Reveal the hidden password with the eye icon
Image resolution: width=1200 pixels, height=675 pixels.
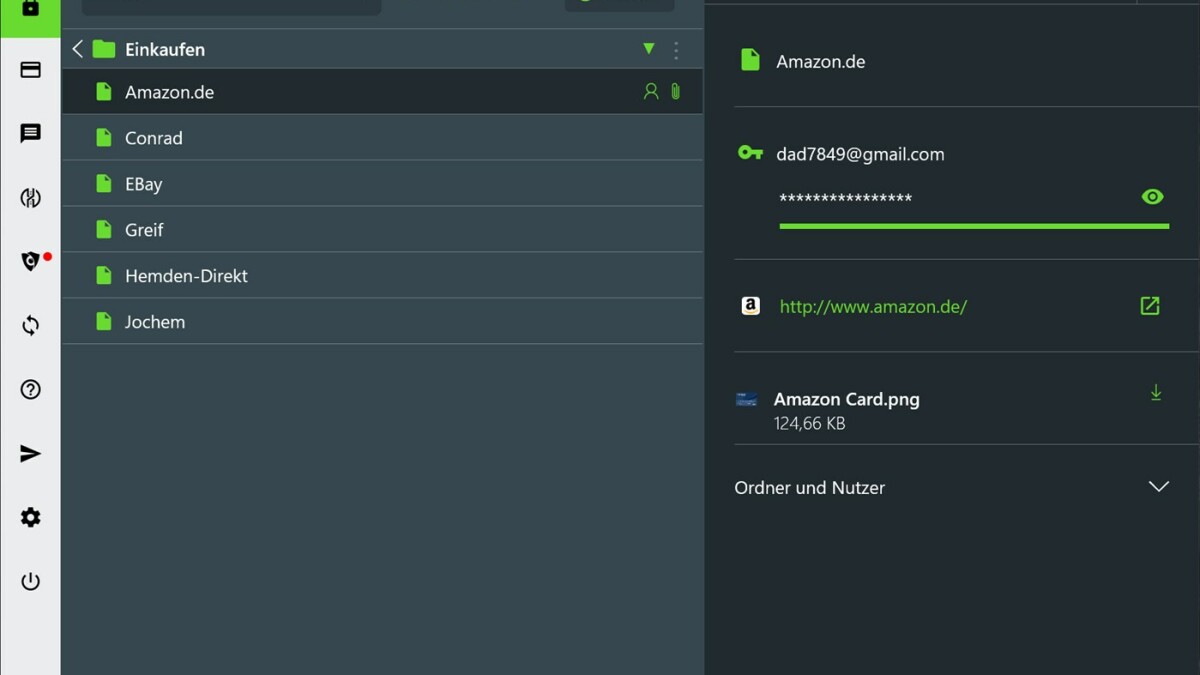1152,196
